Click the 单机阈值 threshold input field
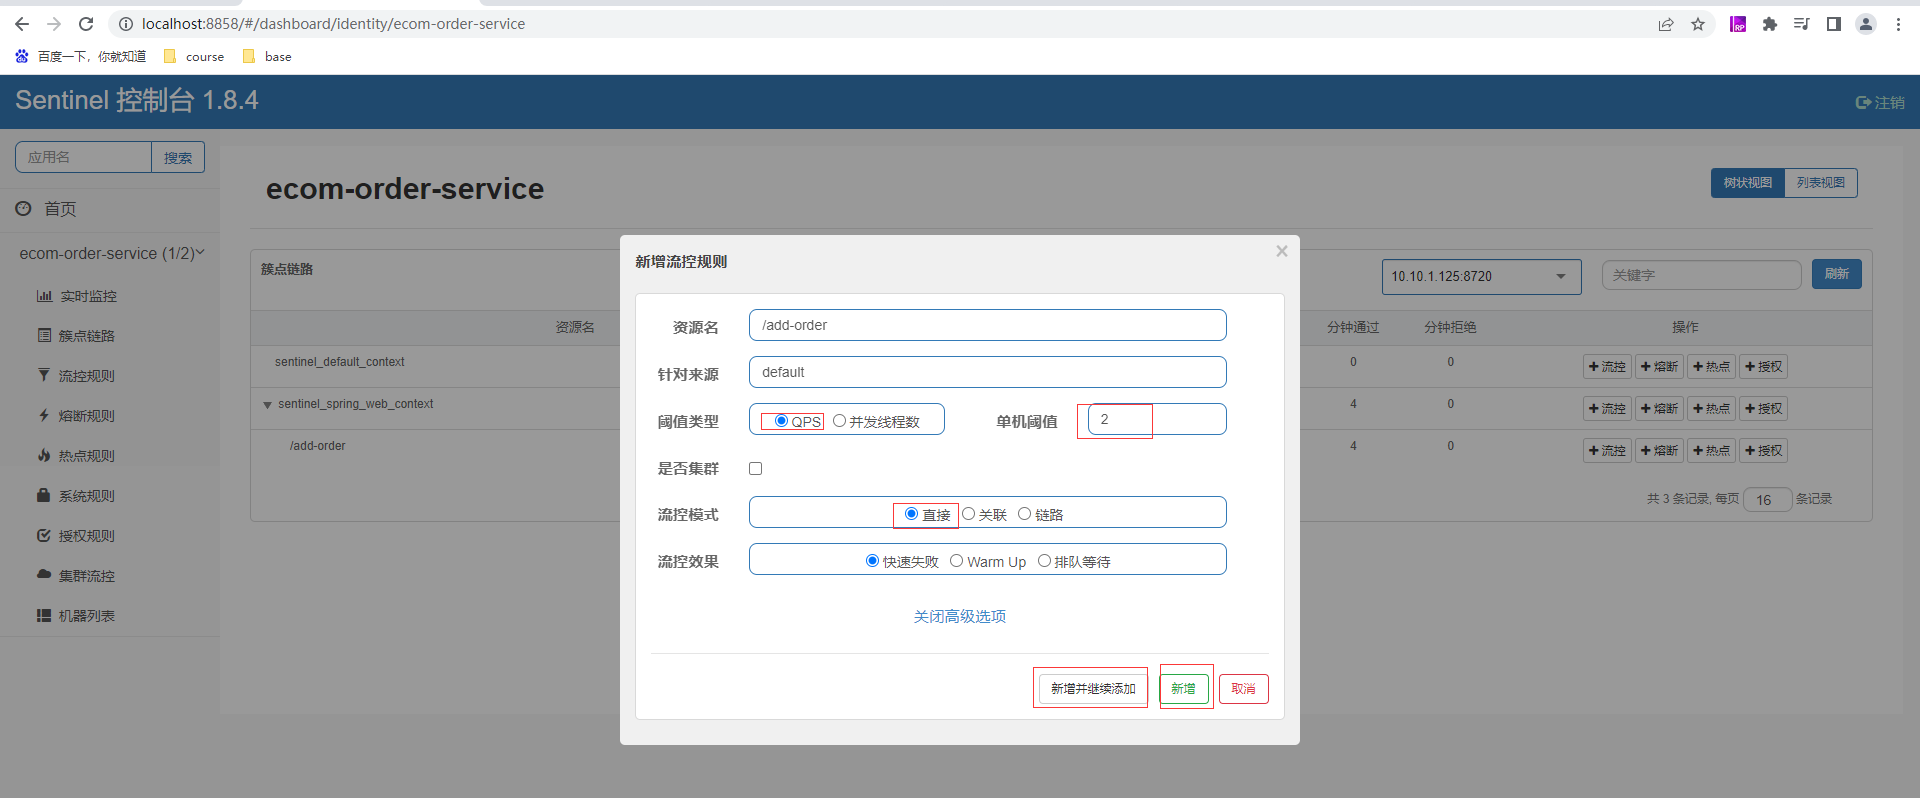Image resolution: width=1920 pixels, height=798 pixels. 1156,419
